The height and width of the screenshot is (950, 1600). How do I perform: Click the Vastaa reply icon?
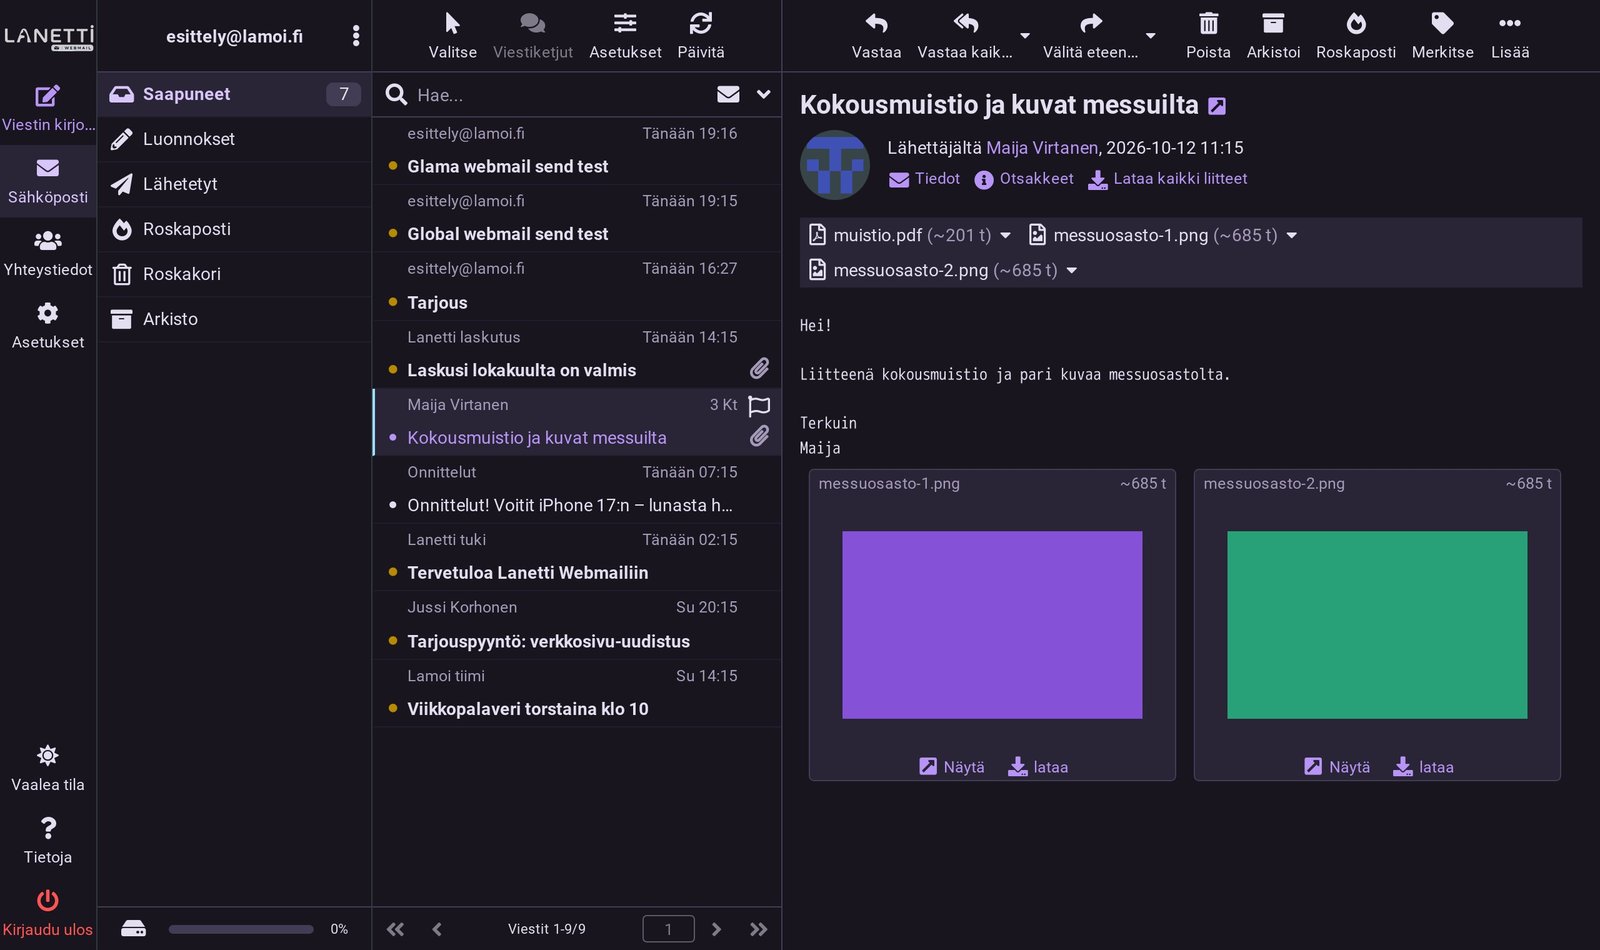pyautogui.click(x=876, y=23)
